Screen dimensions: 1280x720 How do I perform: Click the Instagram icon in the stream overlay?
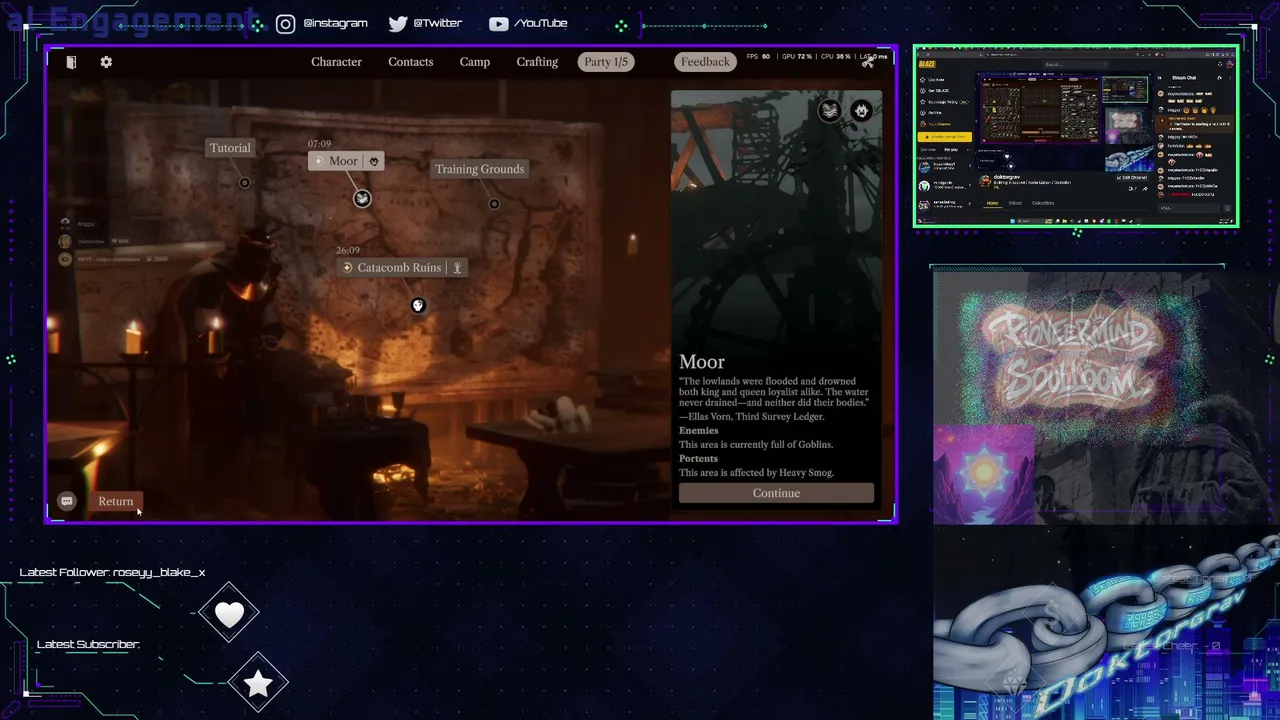(x=285, y=24)
